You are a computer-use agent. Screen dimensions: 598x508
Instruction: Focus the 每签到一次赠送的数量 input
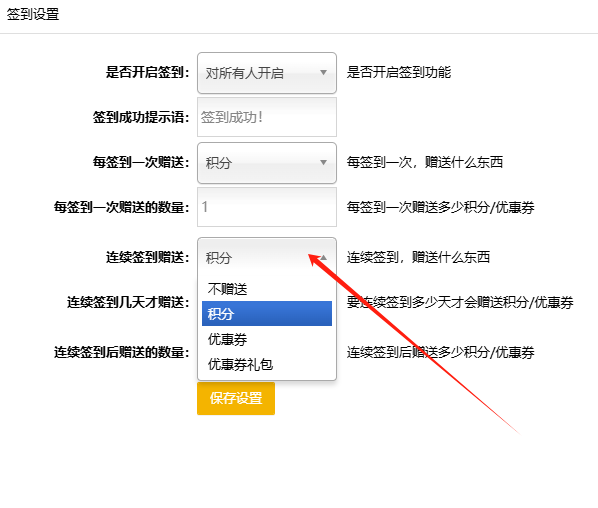coord(267,207)
